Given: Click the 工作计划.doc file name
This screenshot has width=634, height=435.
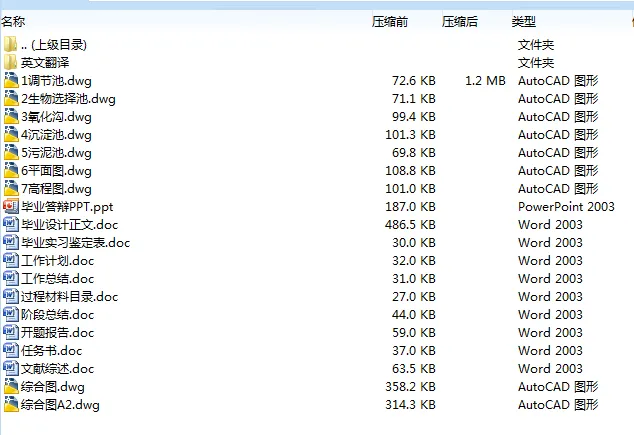Looking at the screenshot, I should tap(58, 261).
